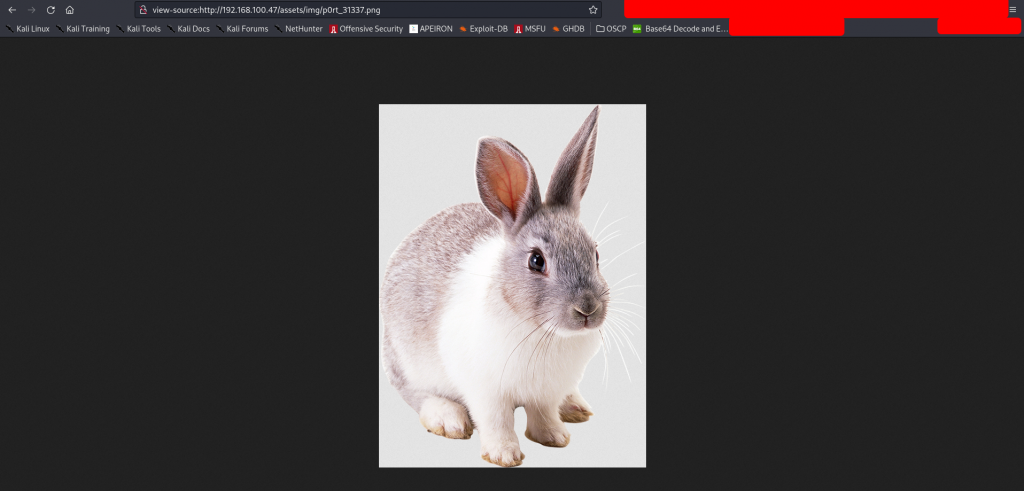Open the Exploit-DB bookmark
This screenshot has height=491, width=1024.
[x=483, y=29]
